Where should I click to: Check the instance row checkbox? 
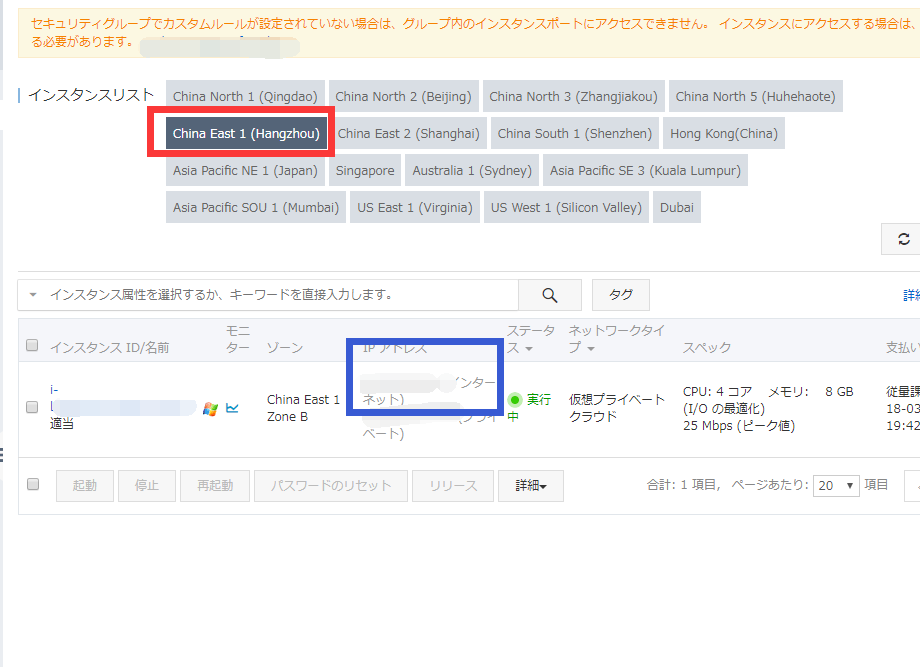[x=32, y=407]
